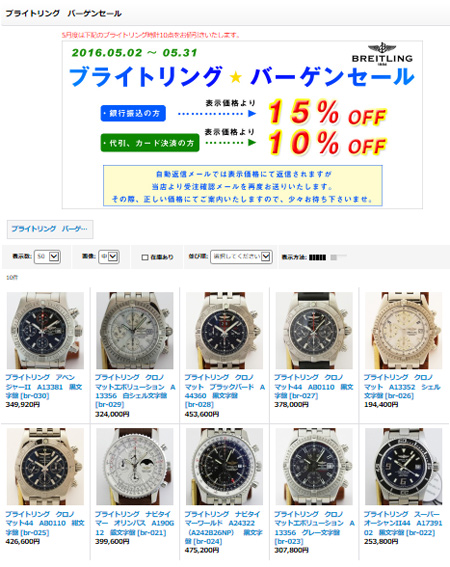Switch to grid display mode icon
Viewport: 450px width, 567px height.
tap(318, 257)
